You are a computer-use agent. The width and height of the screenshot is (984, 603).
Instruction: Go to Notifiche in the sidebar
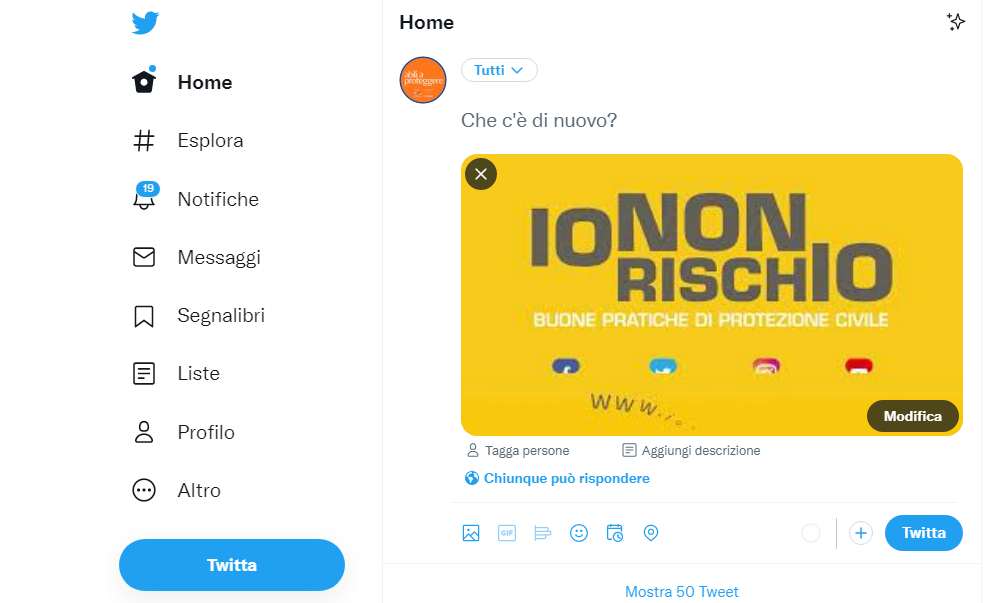pos(196,199)
